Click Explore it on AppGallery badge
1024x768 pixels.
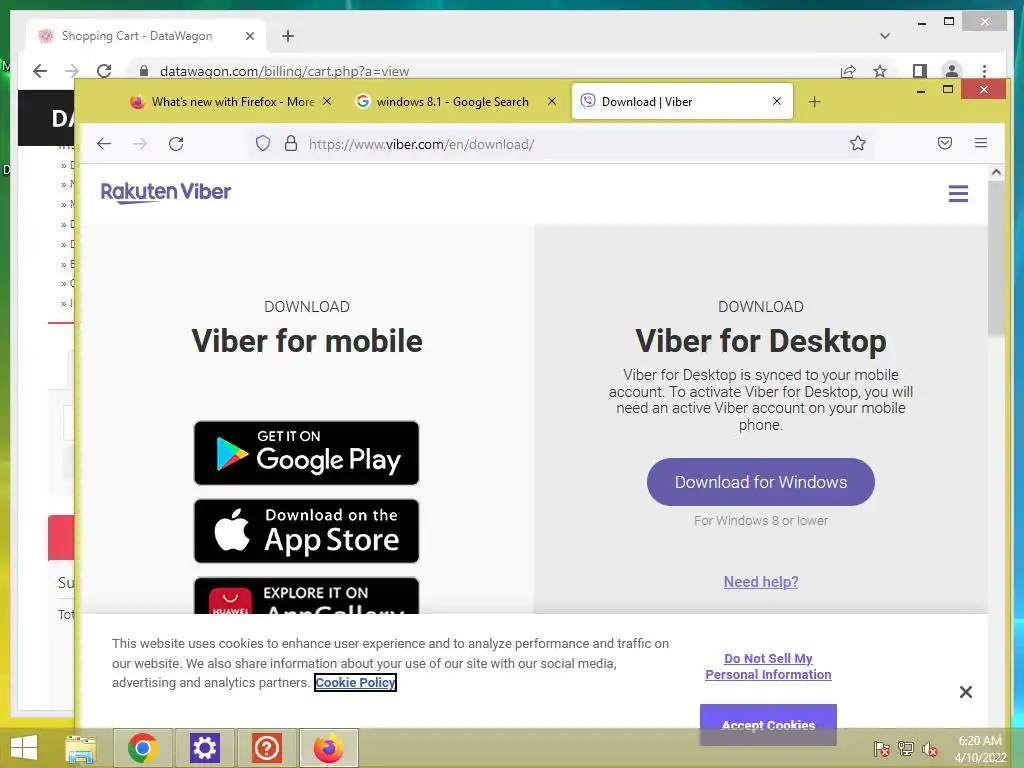click(x=306, y=596)
